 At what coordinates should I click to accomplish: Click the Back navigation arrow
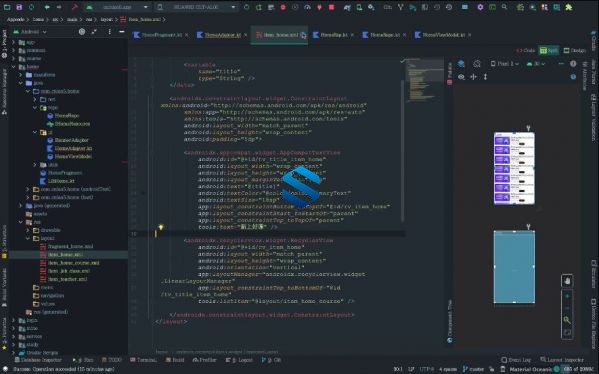(47, 7)
